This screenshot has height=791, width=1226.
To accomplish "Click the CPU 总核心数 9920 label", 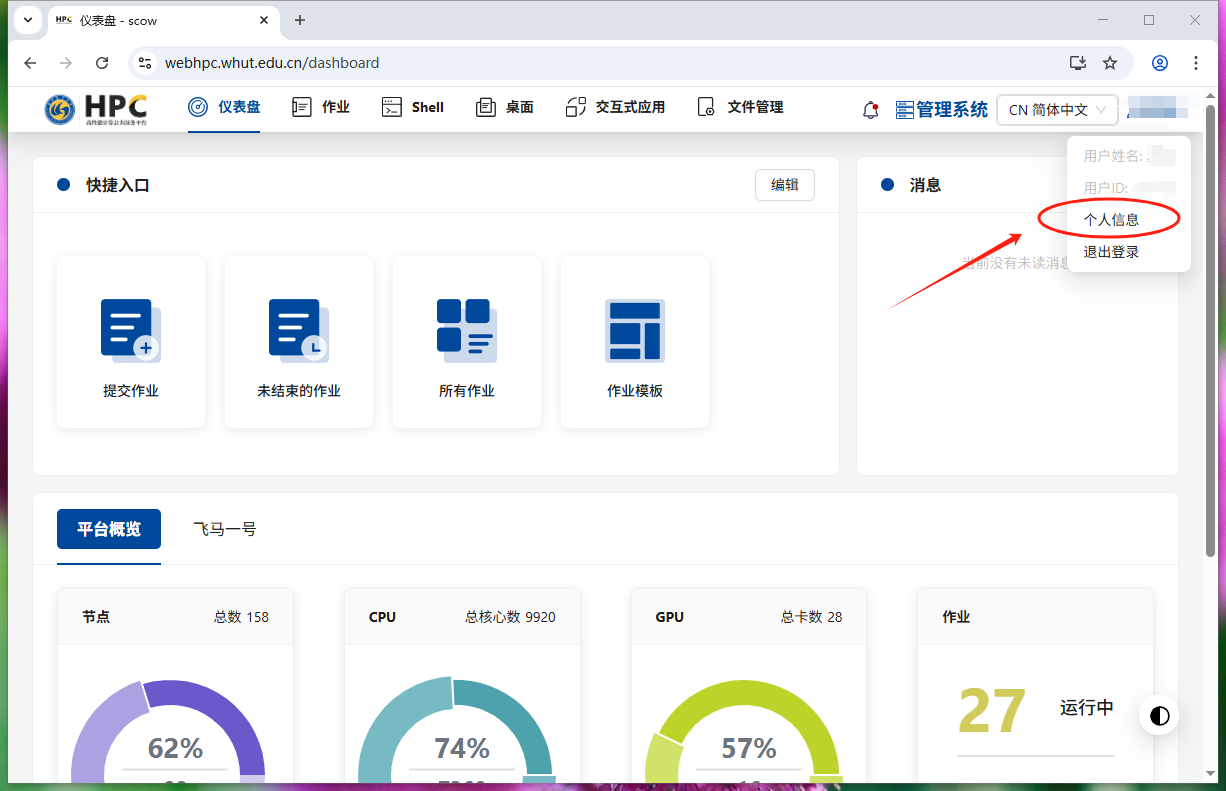I will (x=462, y=617).
